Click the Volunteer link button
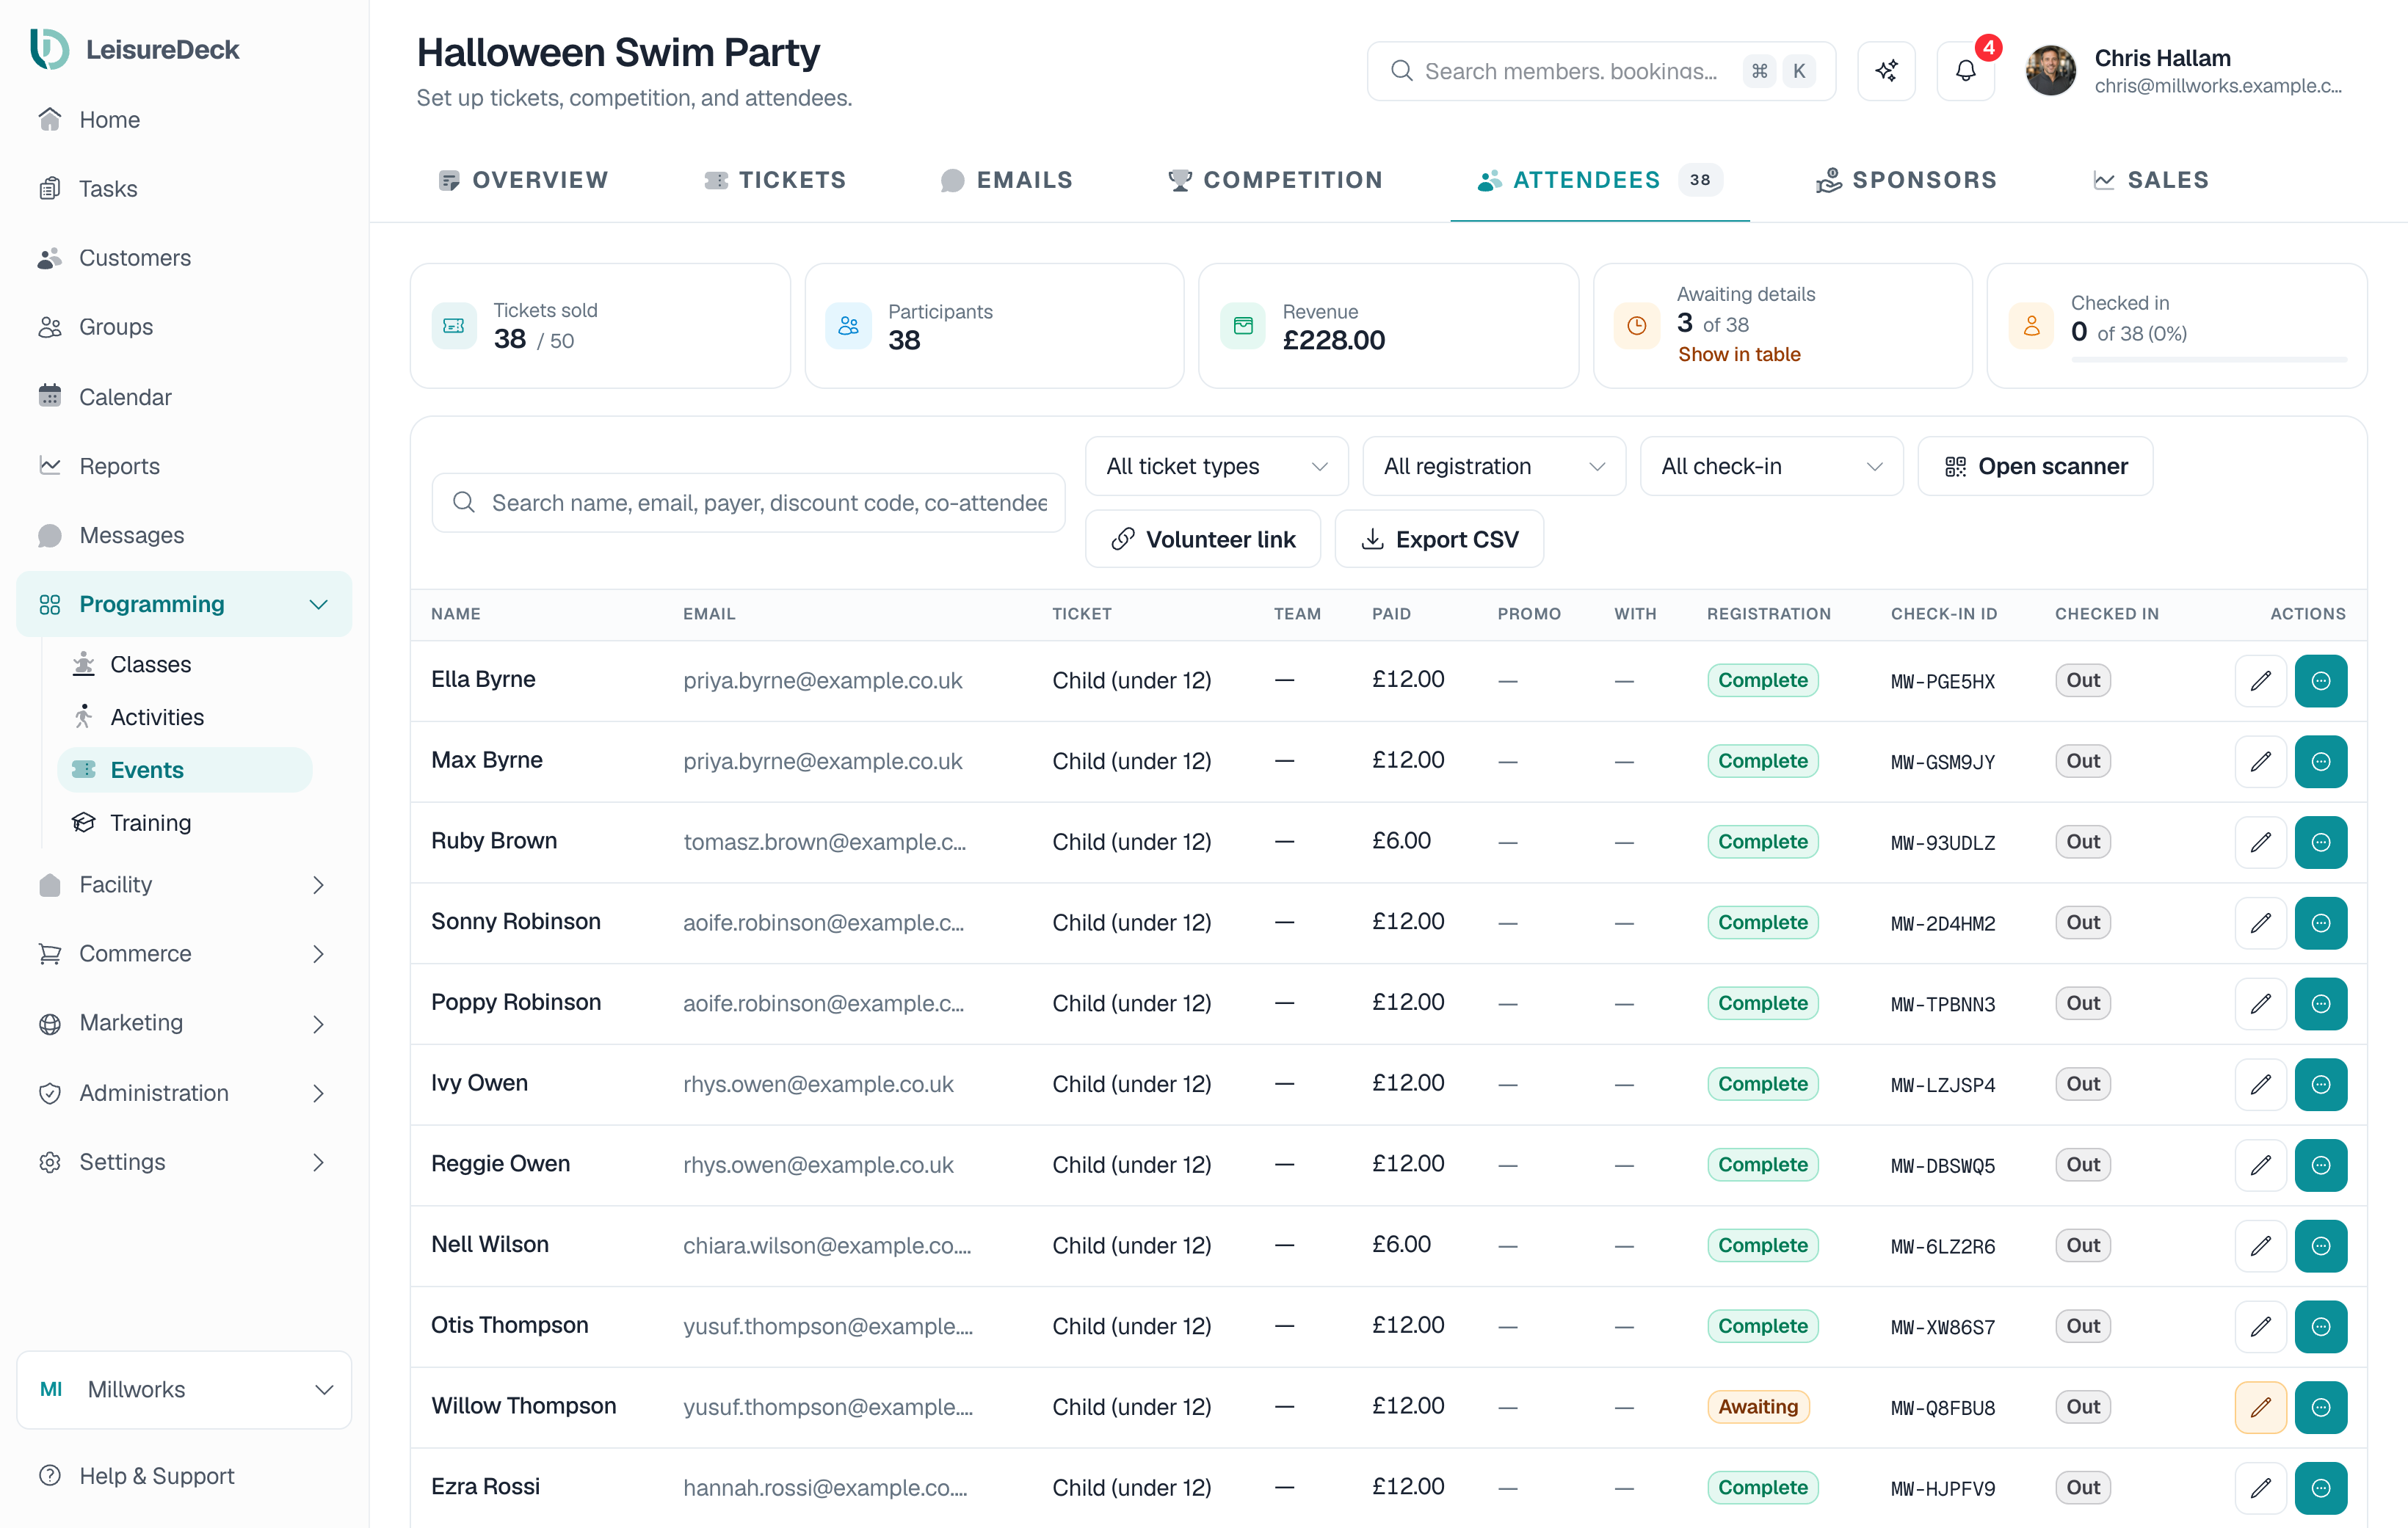This screenshot has width=2408, height=1528. pyautogui.click(x=1203, y=539)
